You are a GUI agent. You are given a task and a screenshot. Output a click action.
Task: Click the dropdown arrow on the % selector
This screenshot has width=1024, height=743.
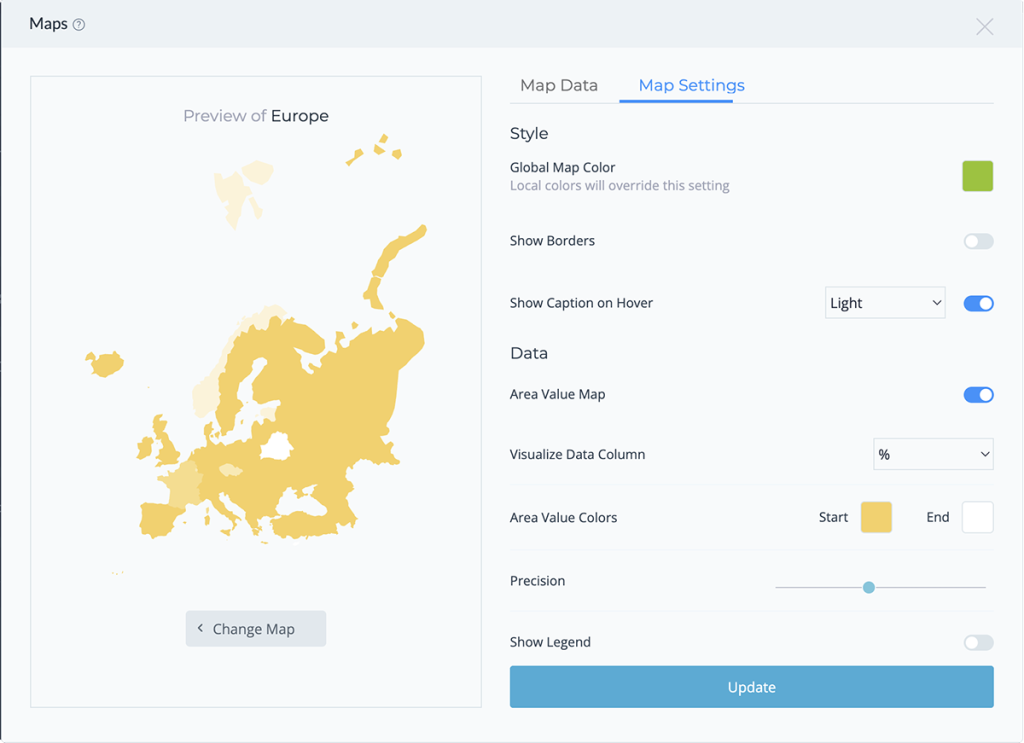[x=986, y=454]
